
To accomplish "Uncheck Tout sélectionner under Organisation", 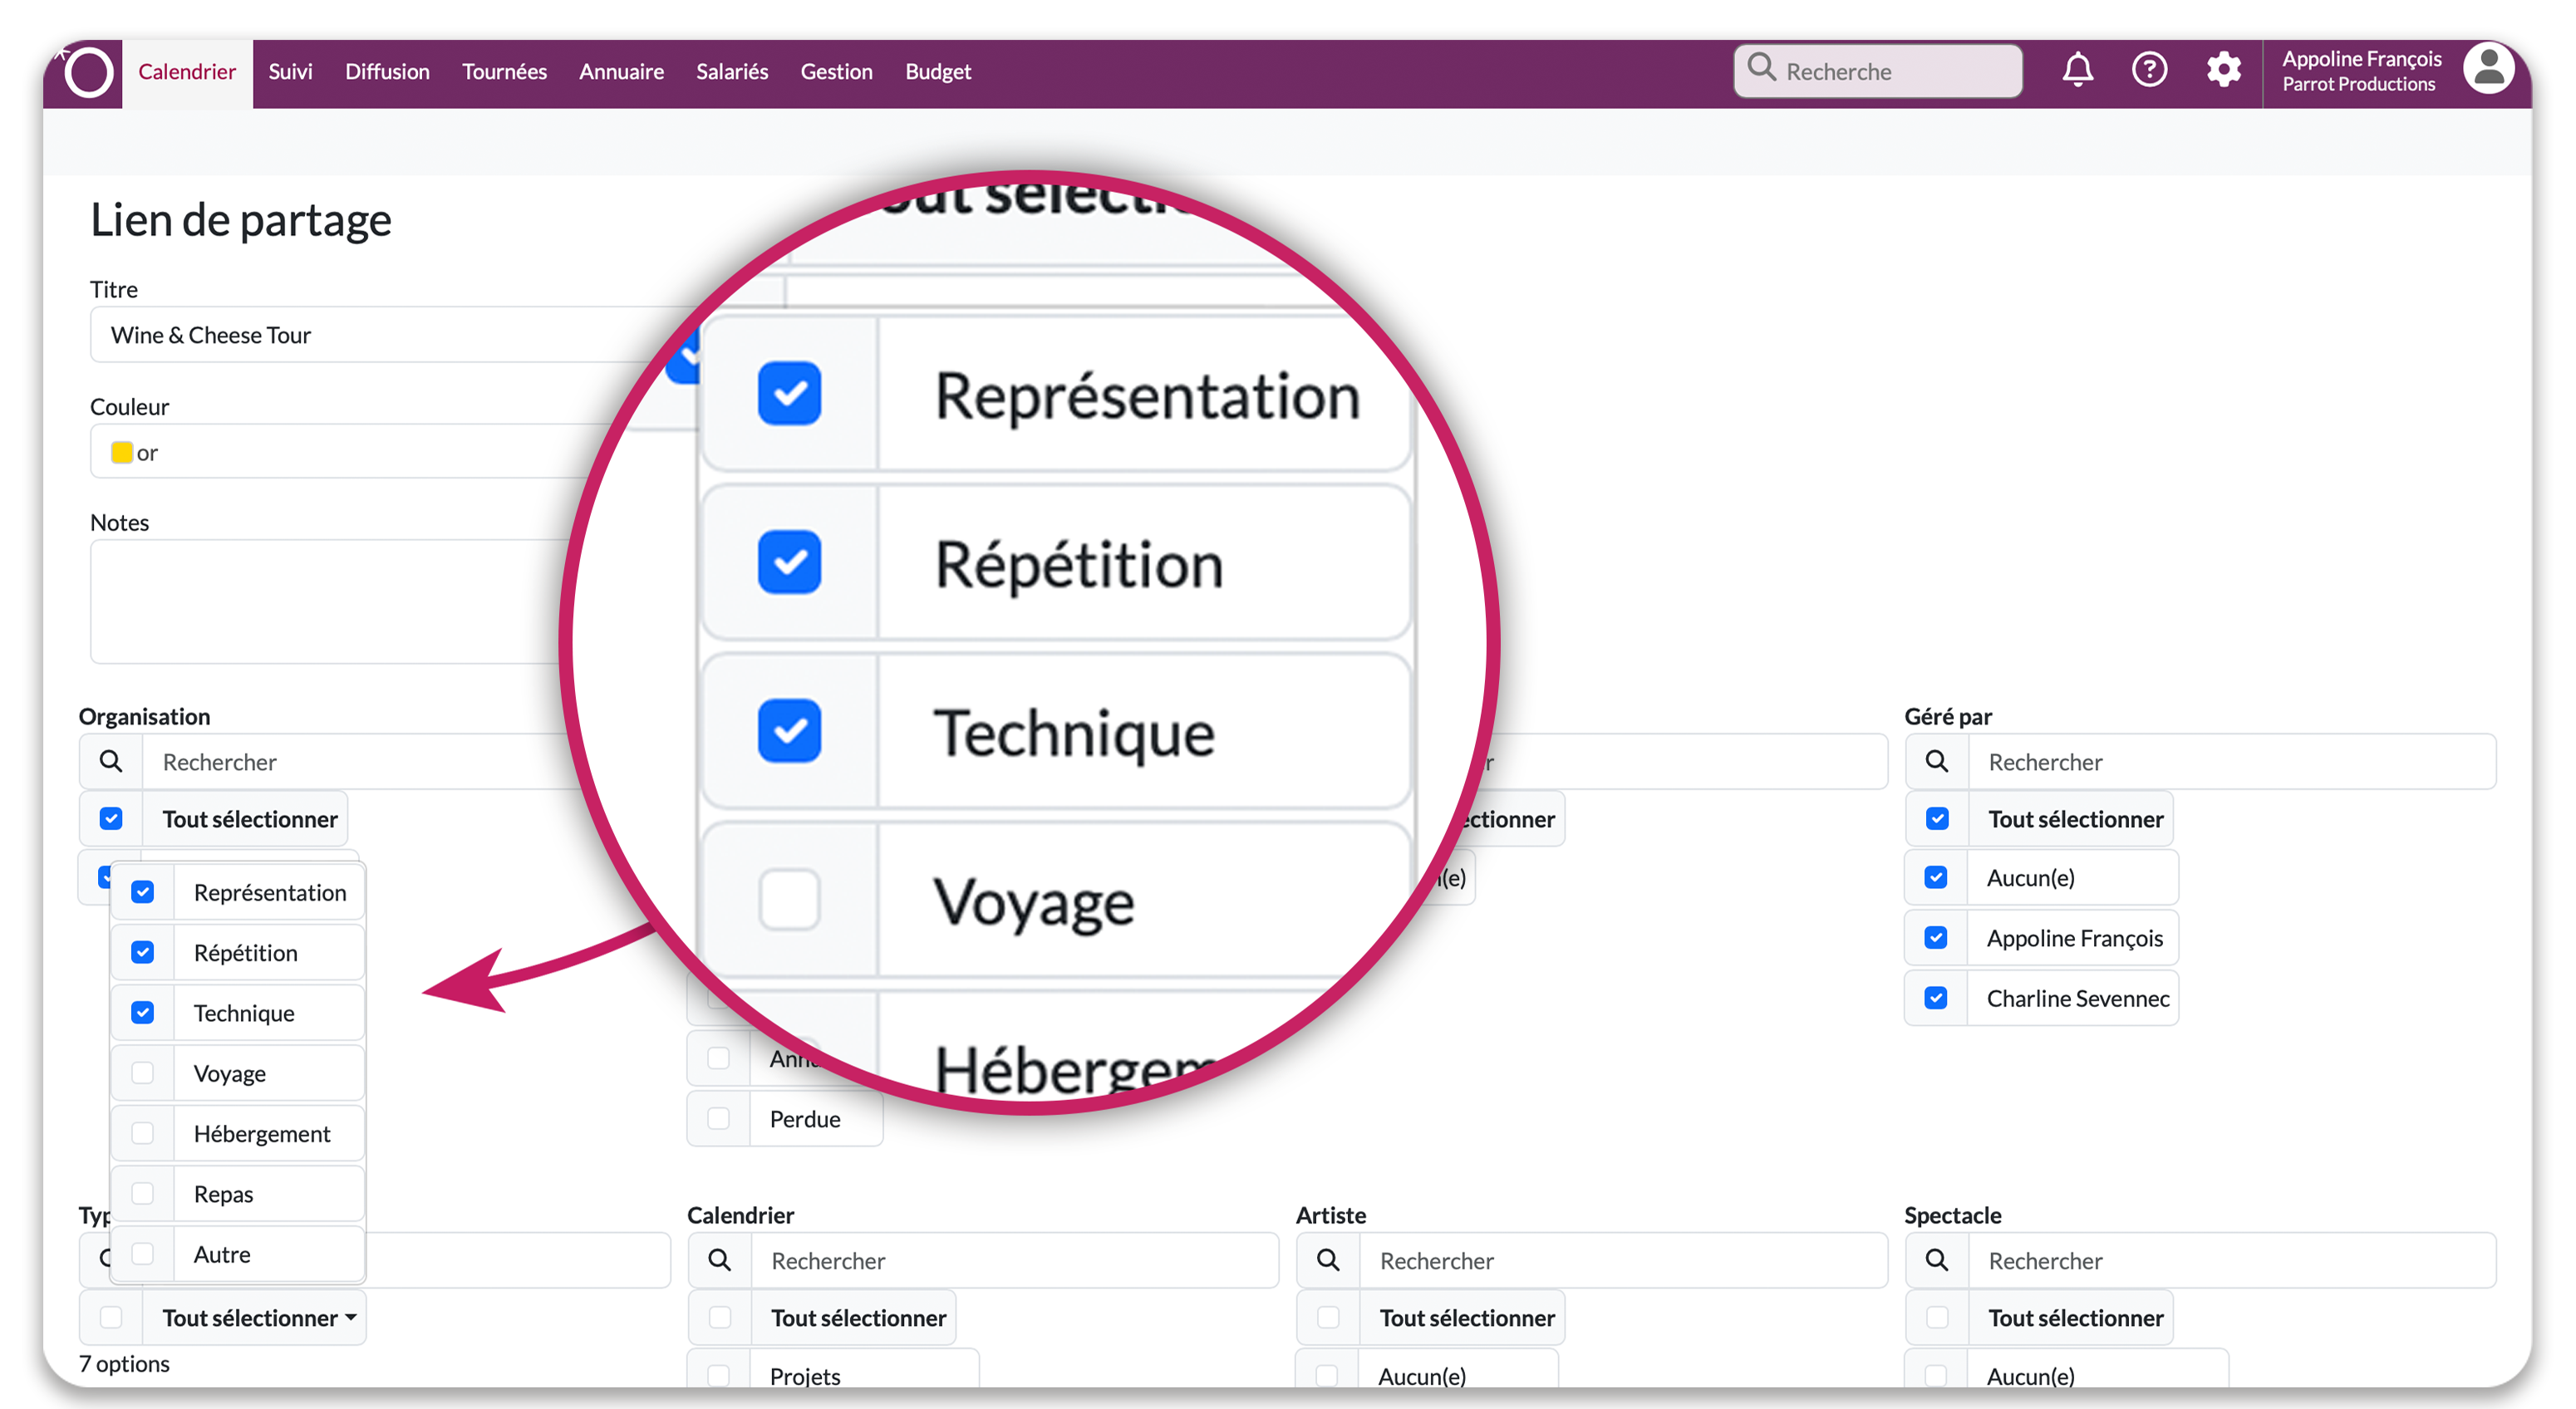I will point(111,819).
